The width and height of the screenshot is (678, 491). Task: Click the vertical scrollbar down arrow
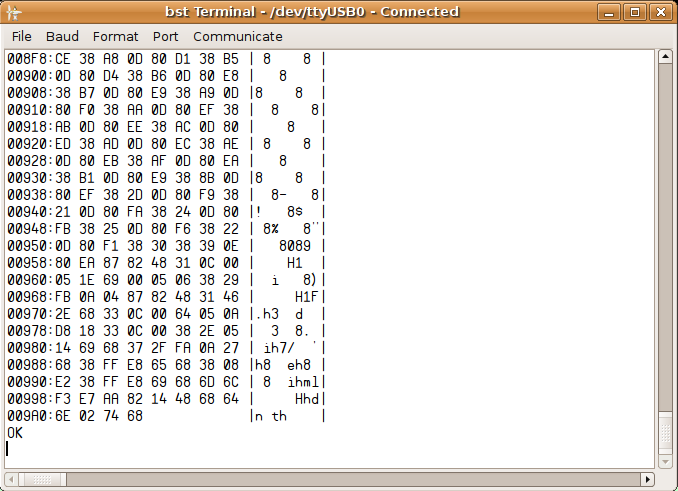point(665,462)
